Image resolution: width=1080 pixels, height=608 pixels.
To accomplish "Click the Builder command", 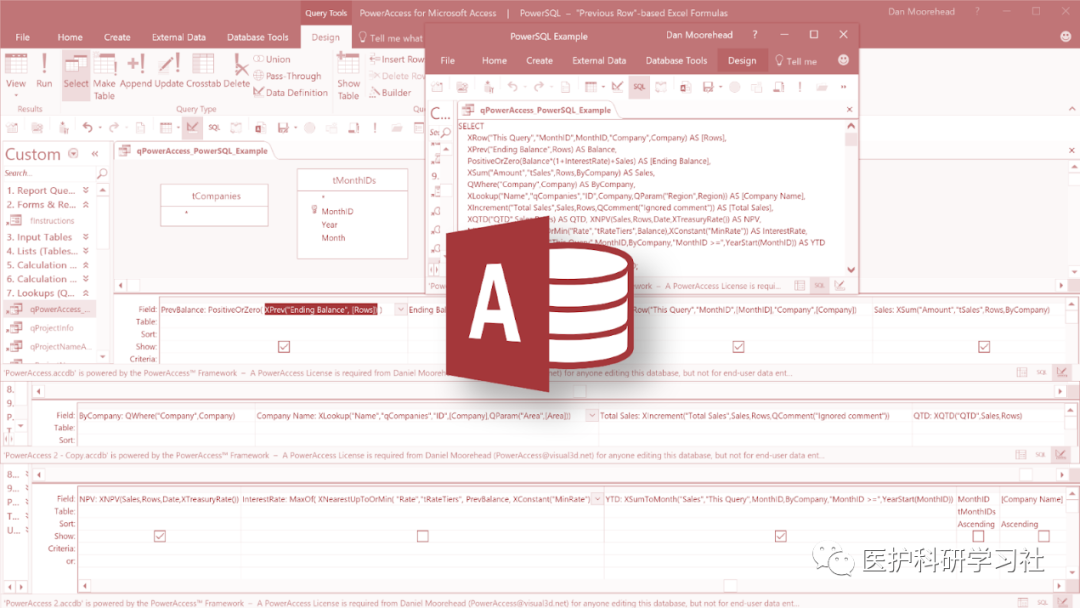I will tap(390, 92).
